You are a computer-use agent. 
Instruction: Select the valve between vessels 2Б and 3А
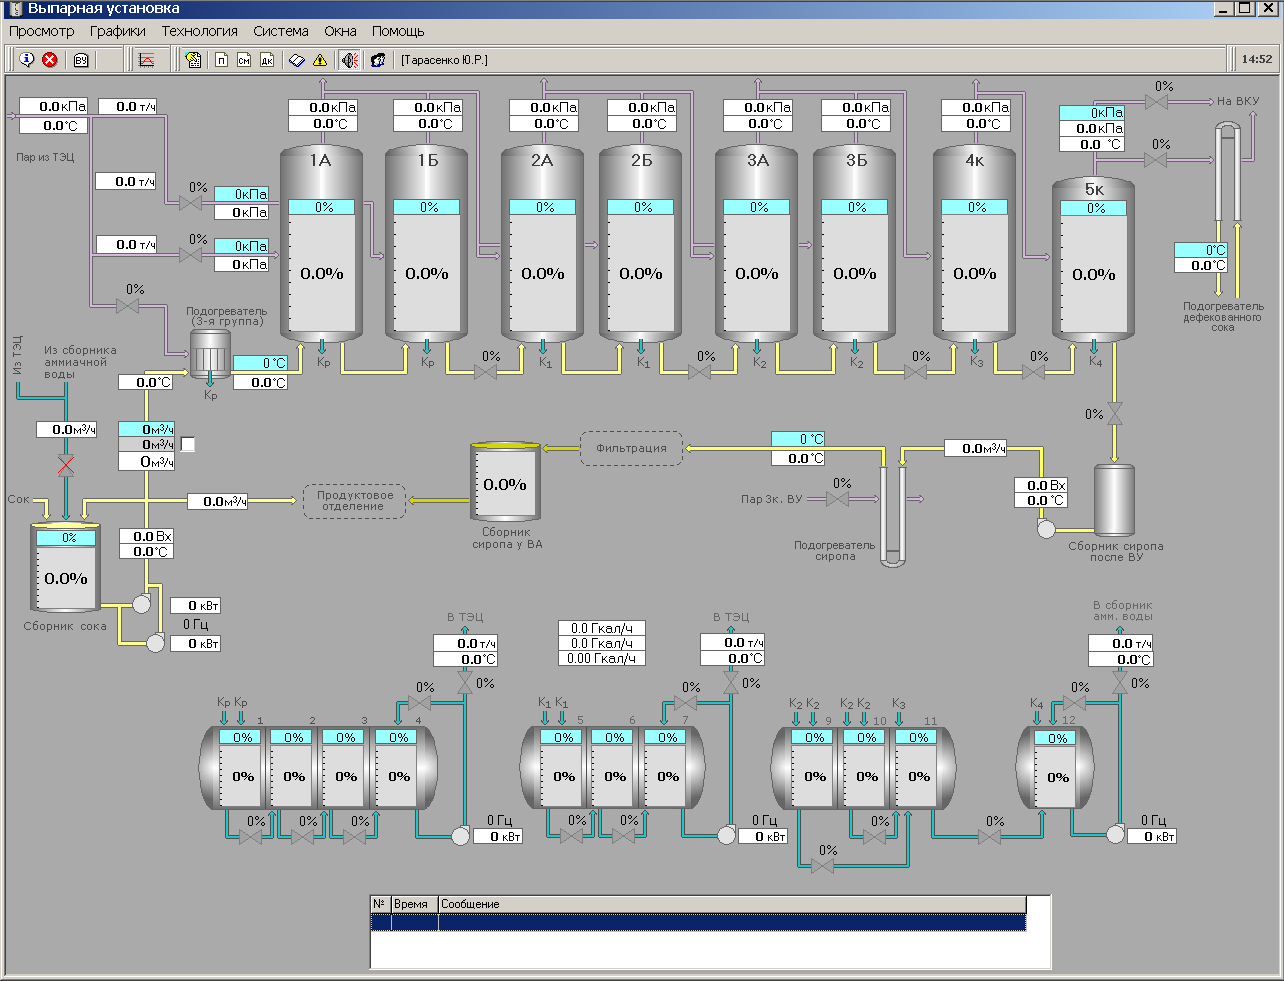pyautogui.click(x=701, y=372)
